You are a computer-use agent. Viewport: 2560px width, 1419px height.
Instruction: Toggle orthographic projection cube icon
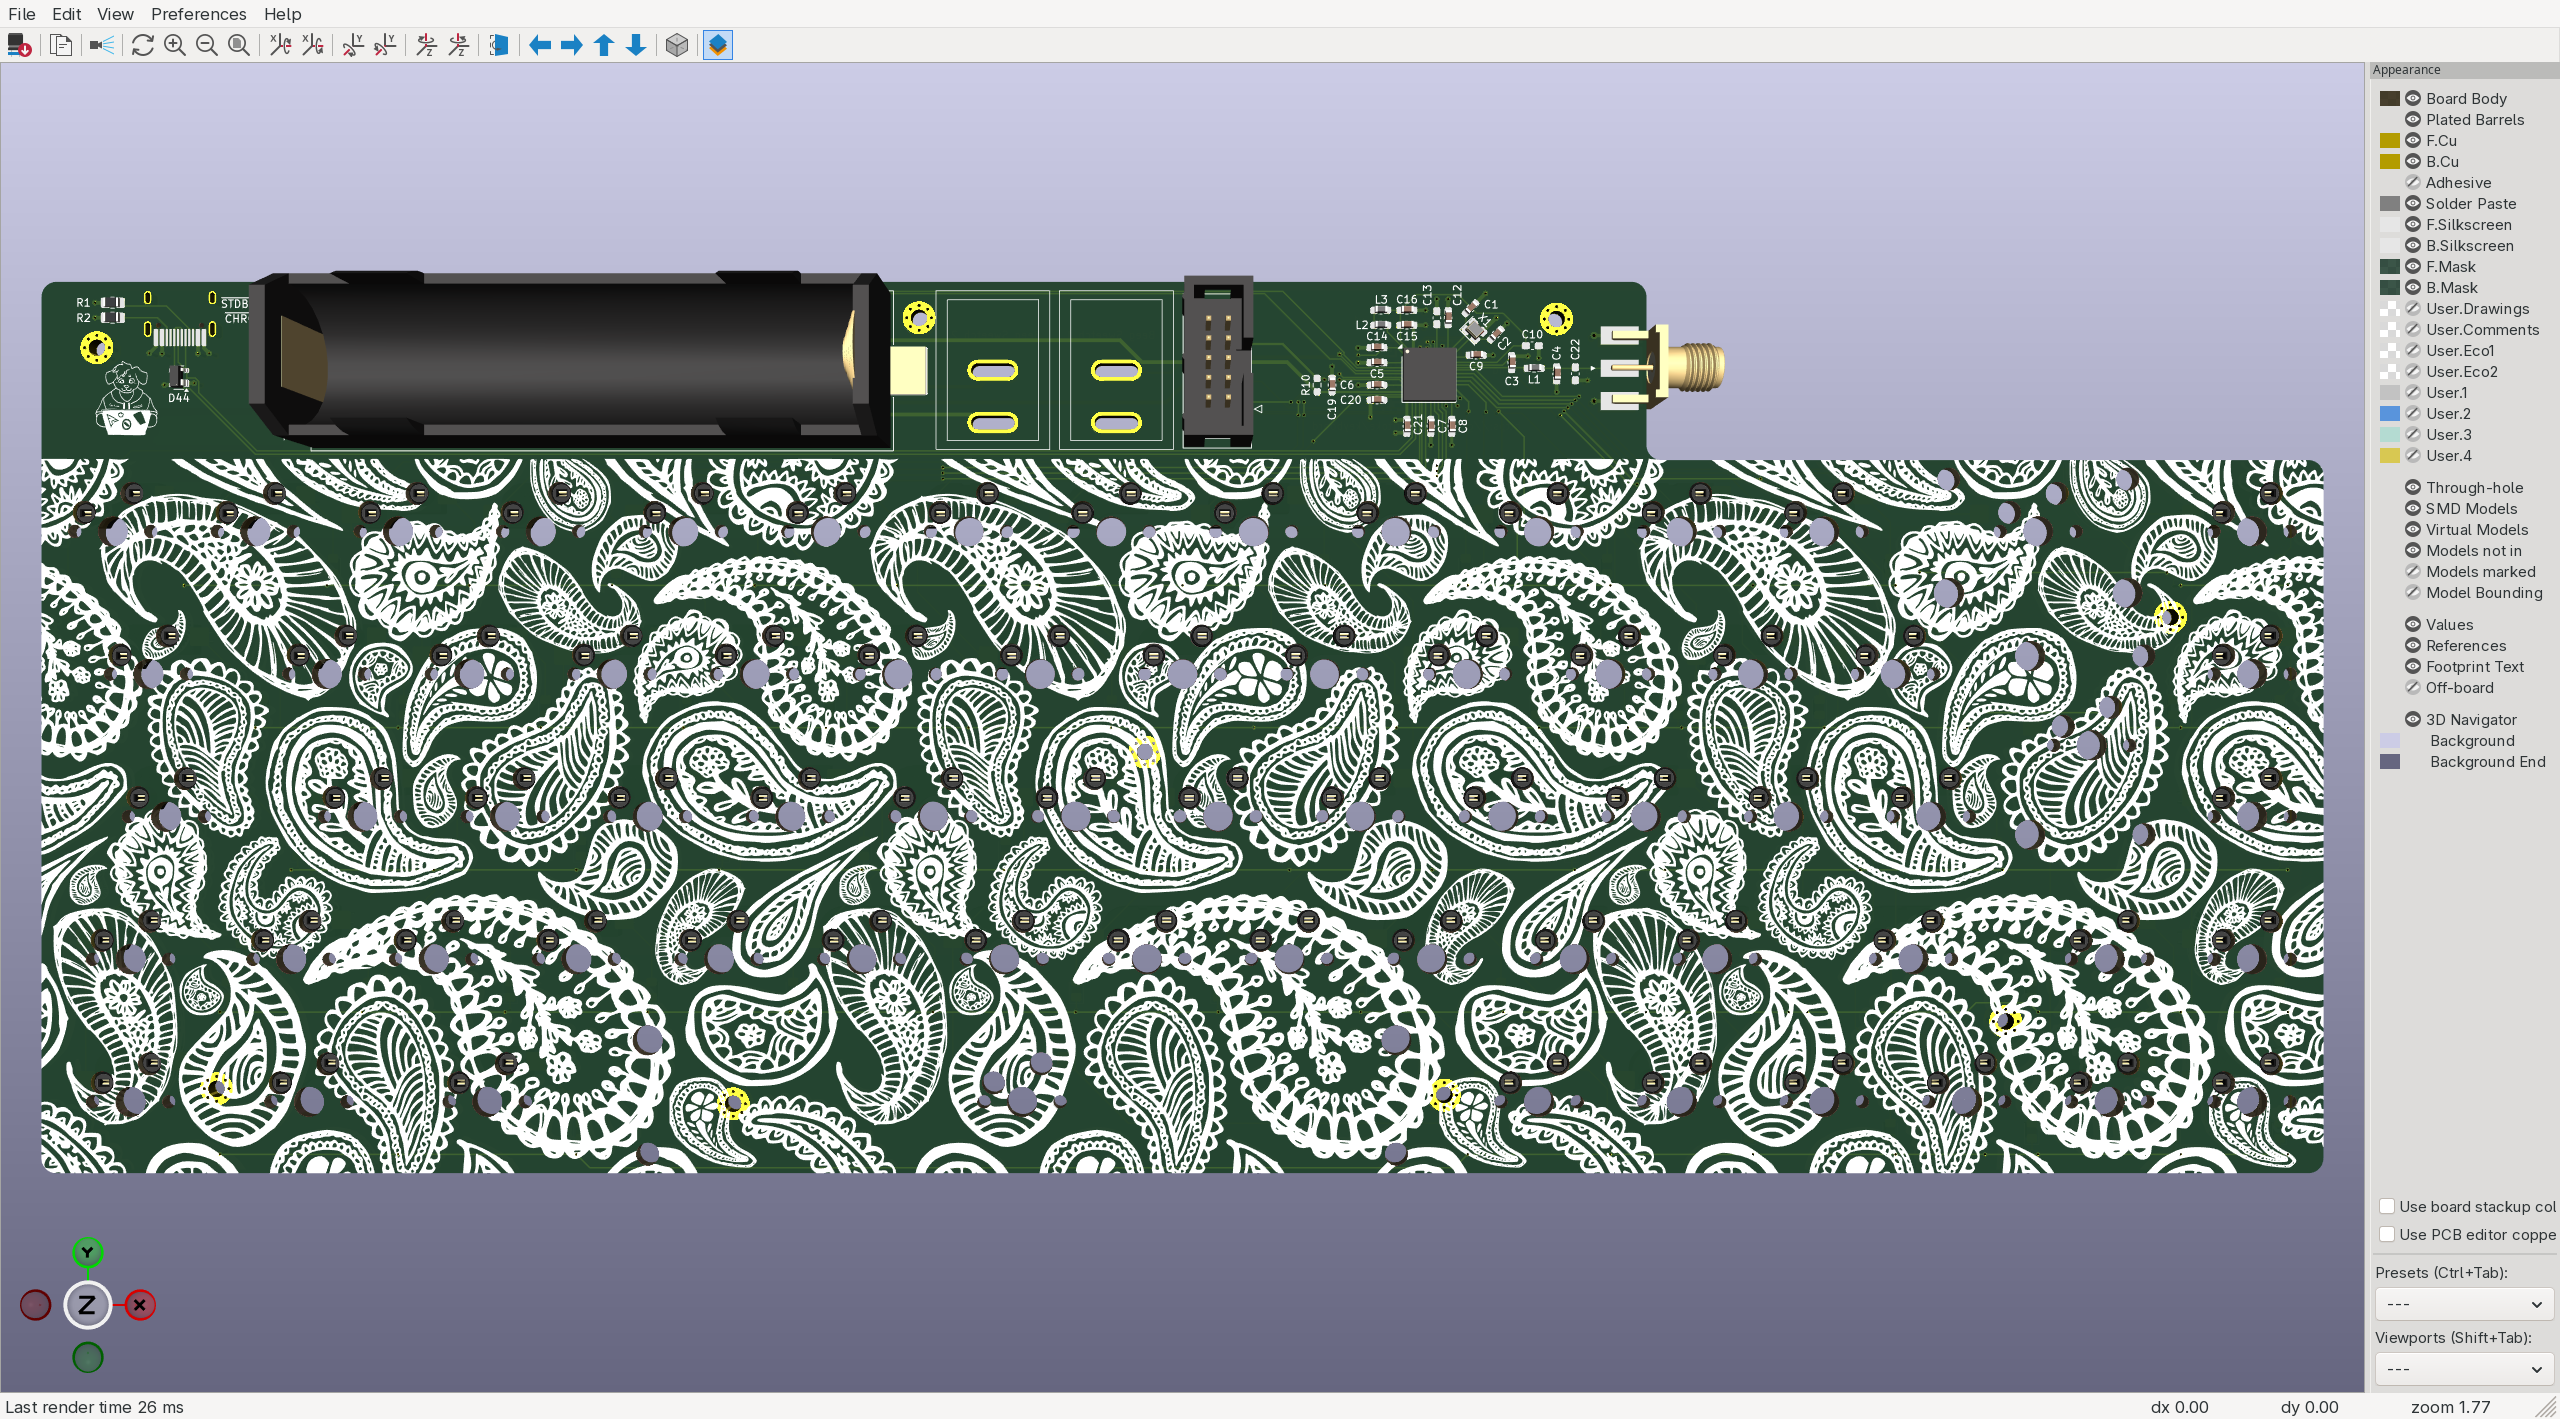point(677,45)
